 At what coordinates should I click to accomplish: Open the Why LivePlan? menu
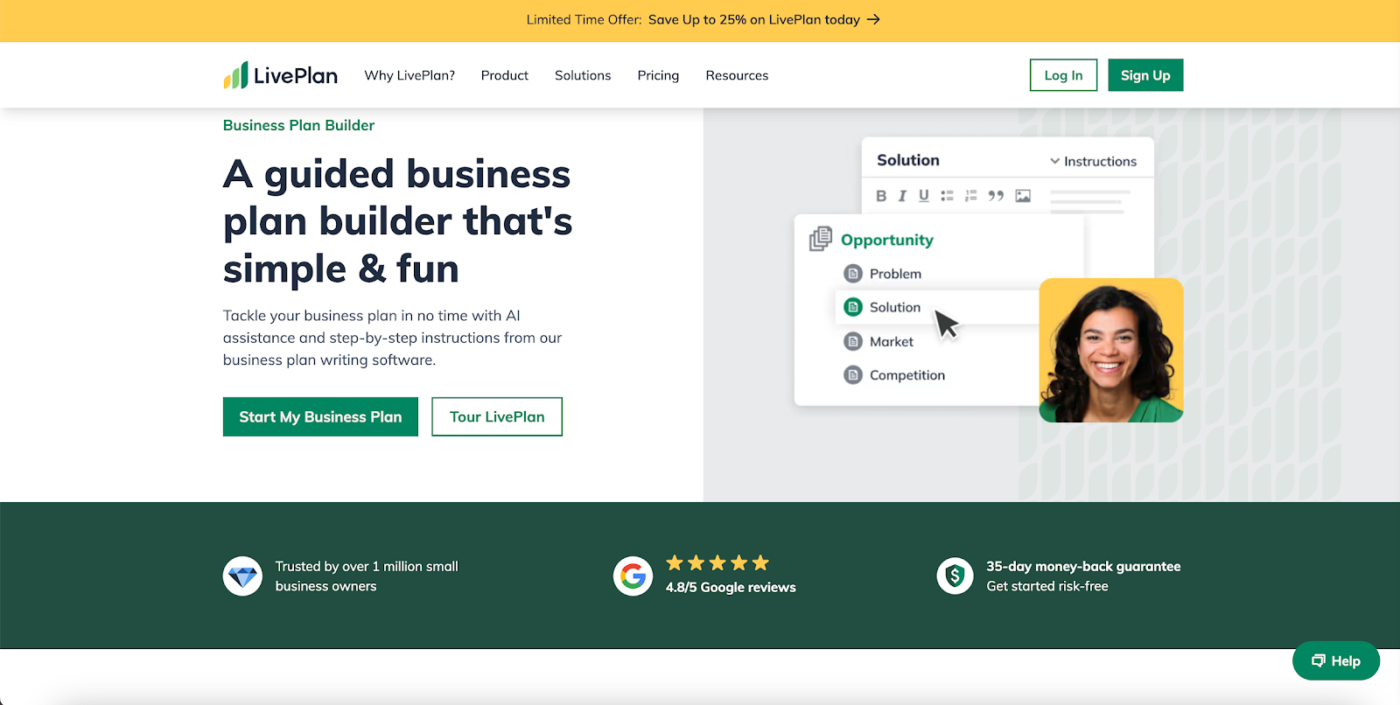coord(409,75)
